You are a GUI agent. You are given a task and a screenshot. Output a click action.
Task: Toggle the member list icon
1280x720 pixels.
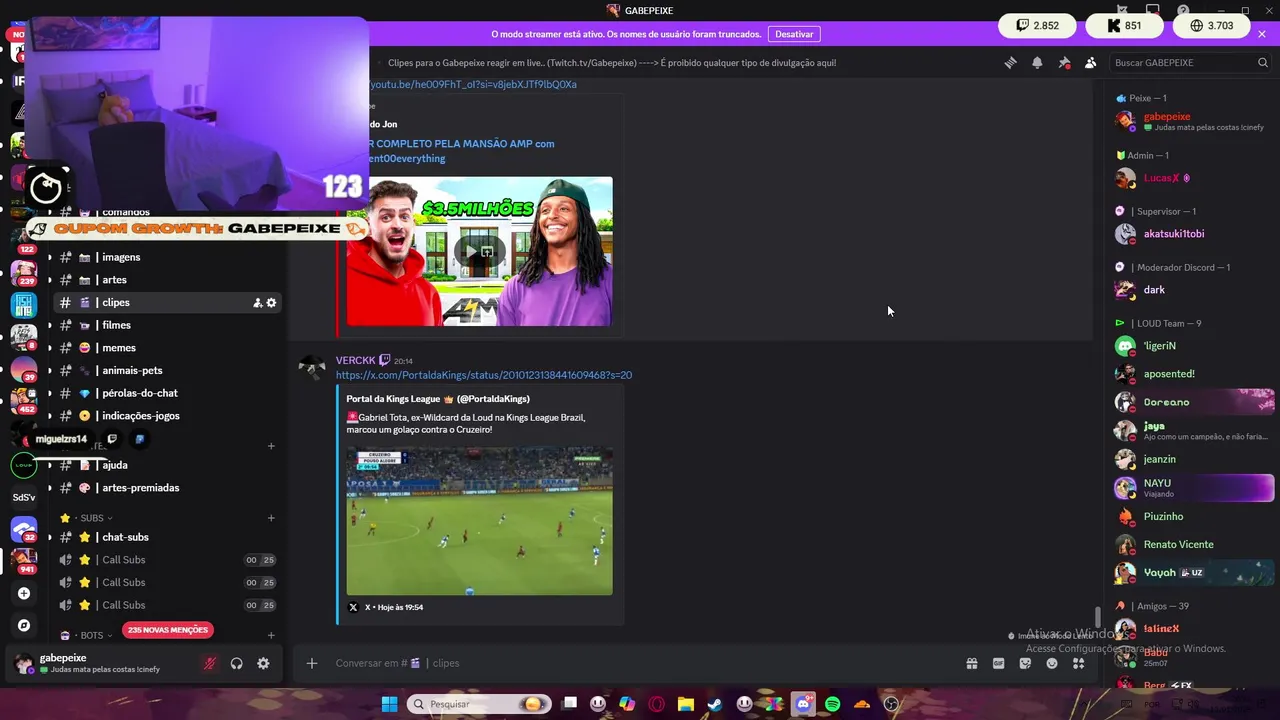1091,62
